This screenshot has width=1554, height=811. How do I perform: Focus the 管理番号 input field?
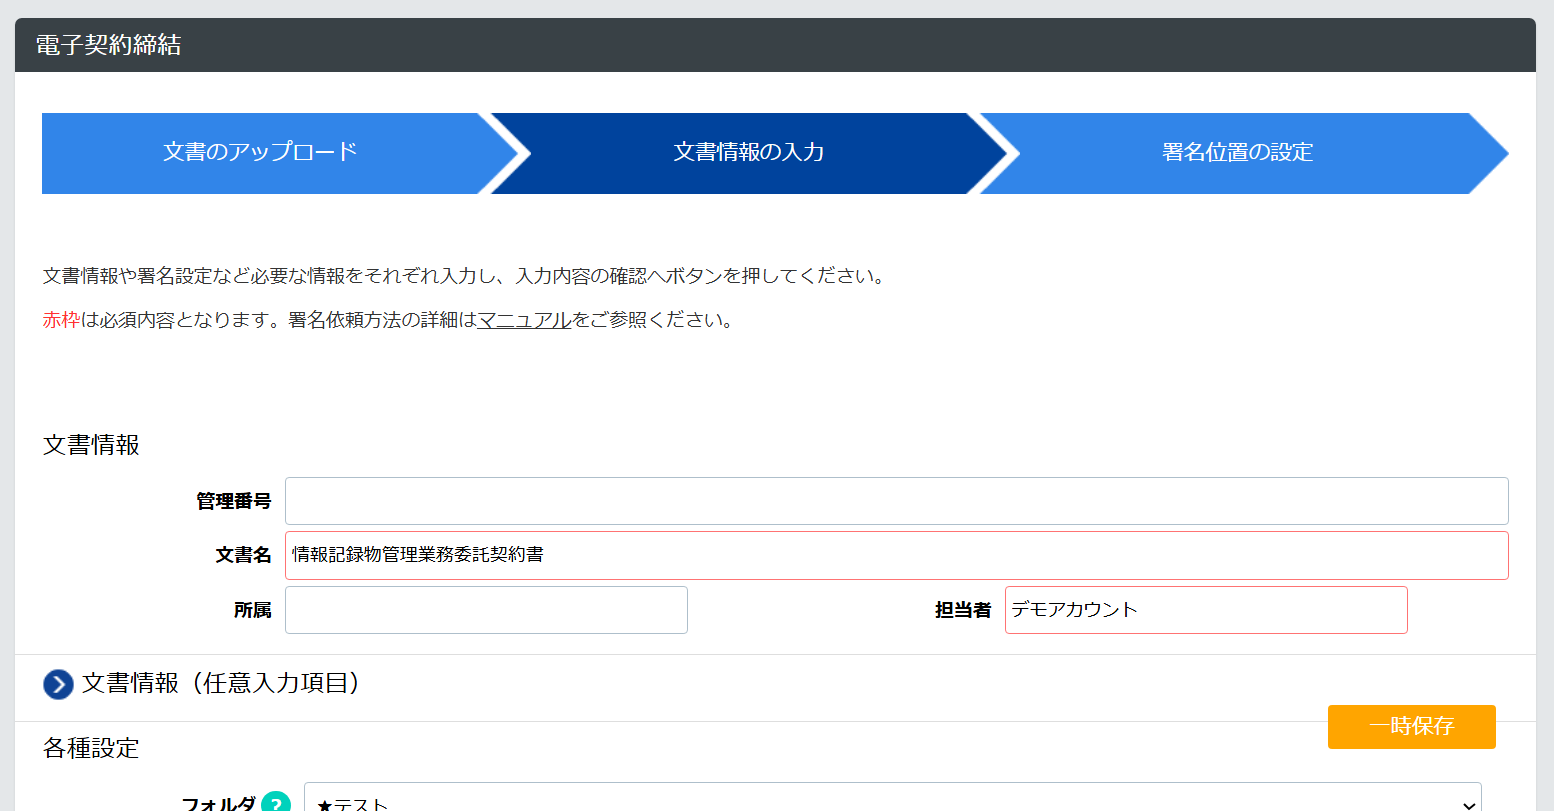(896, 501)
